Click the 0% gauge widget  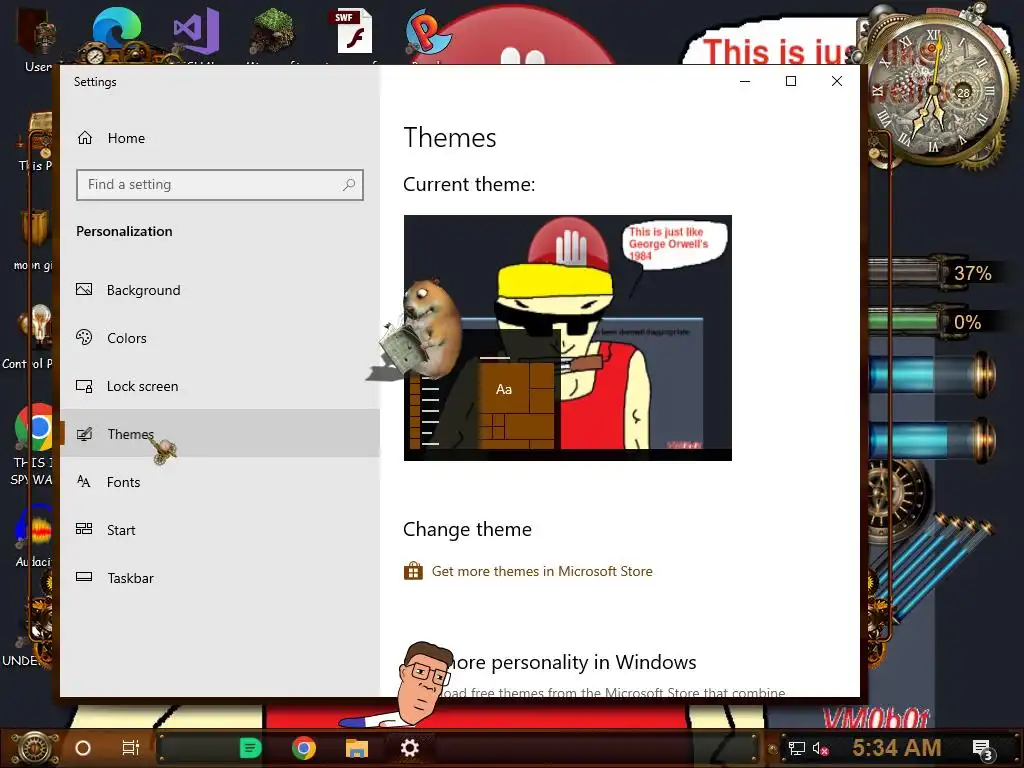934,322
